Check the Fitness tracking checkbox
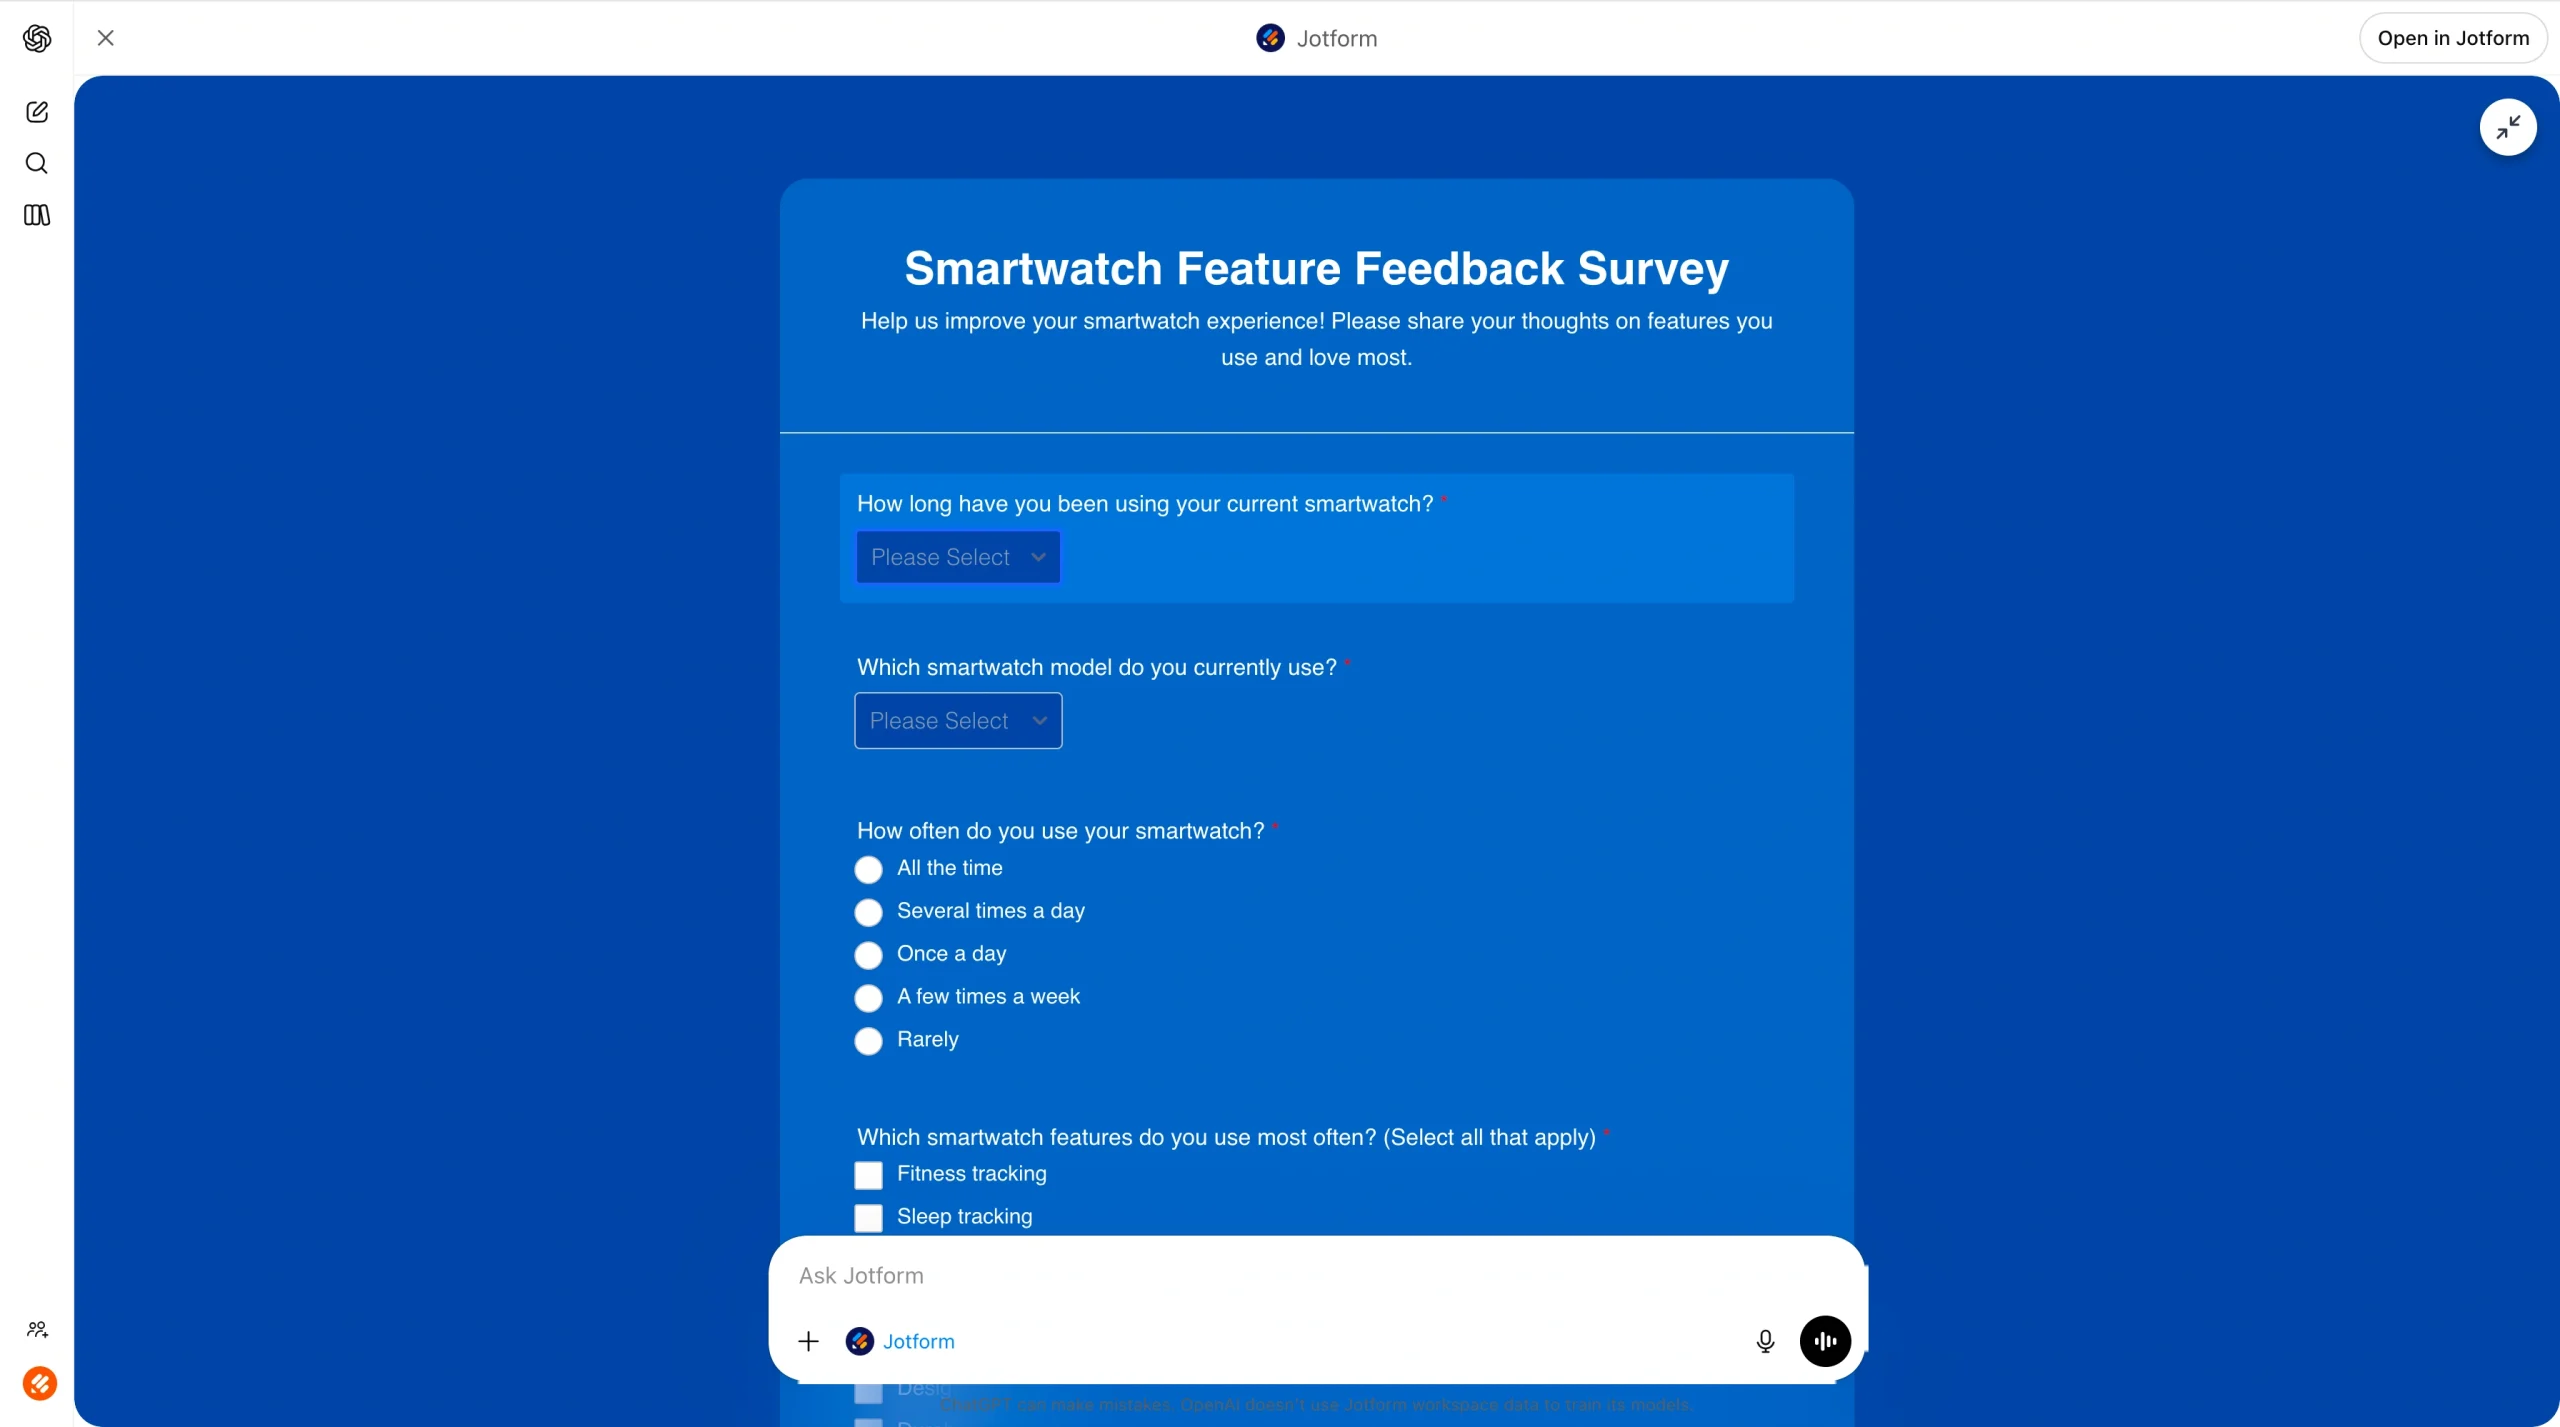Image resolution: width=2560 pixels, height=1427 pixels. [867, 1174]
